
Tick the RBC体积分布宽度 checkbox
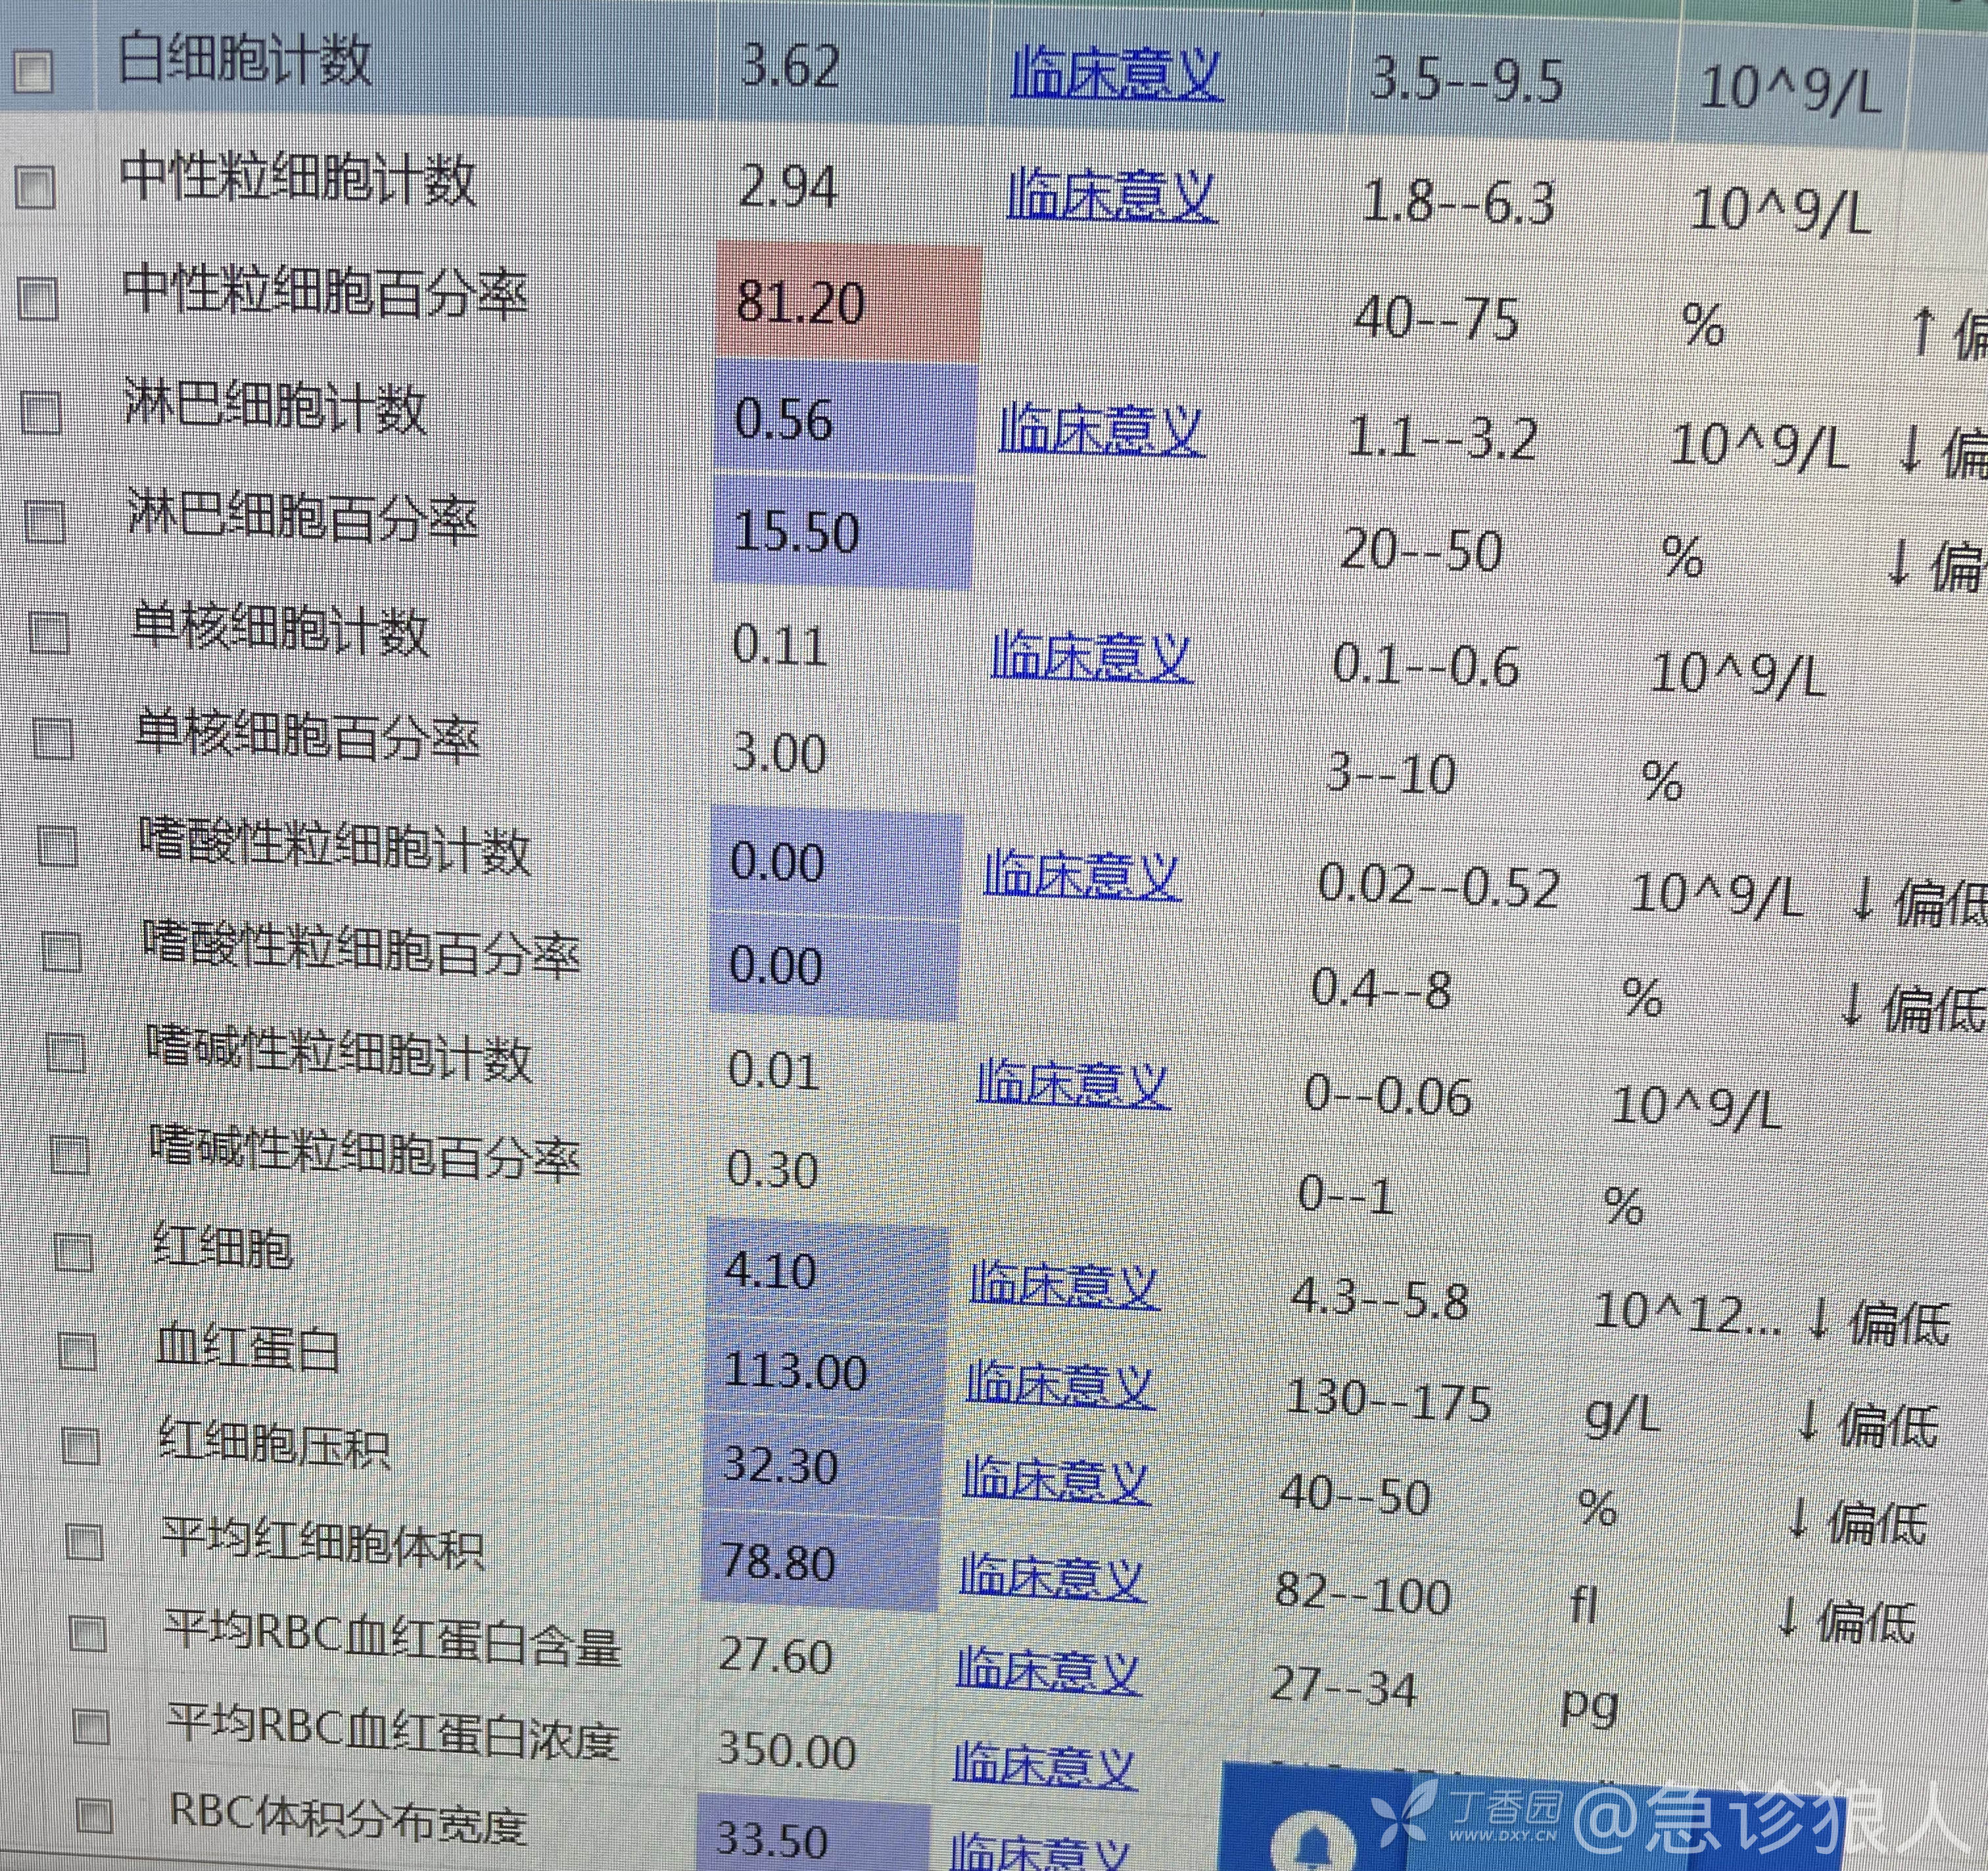tap(95, 1815)
